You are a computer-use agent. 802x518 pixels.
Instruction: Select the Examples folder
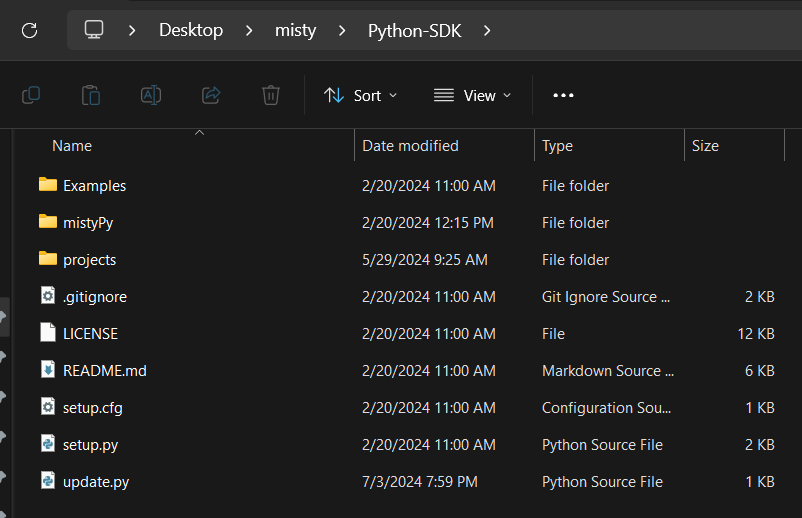(94, 185)
